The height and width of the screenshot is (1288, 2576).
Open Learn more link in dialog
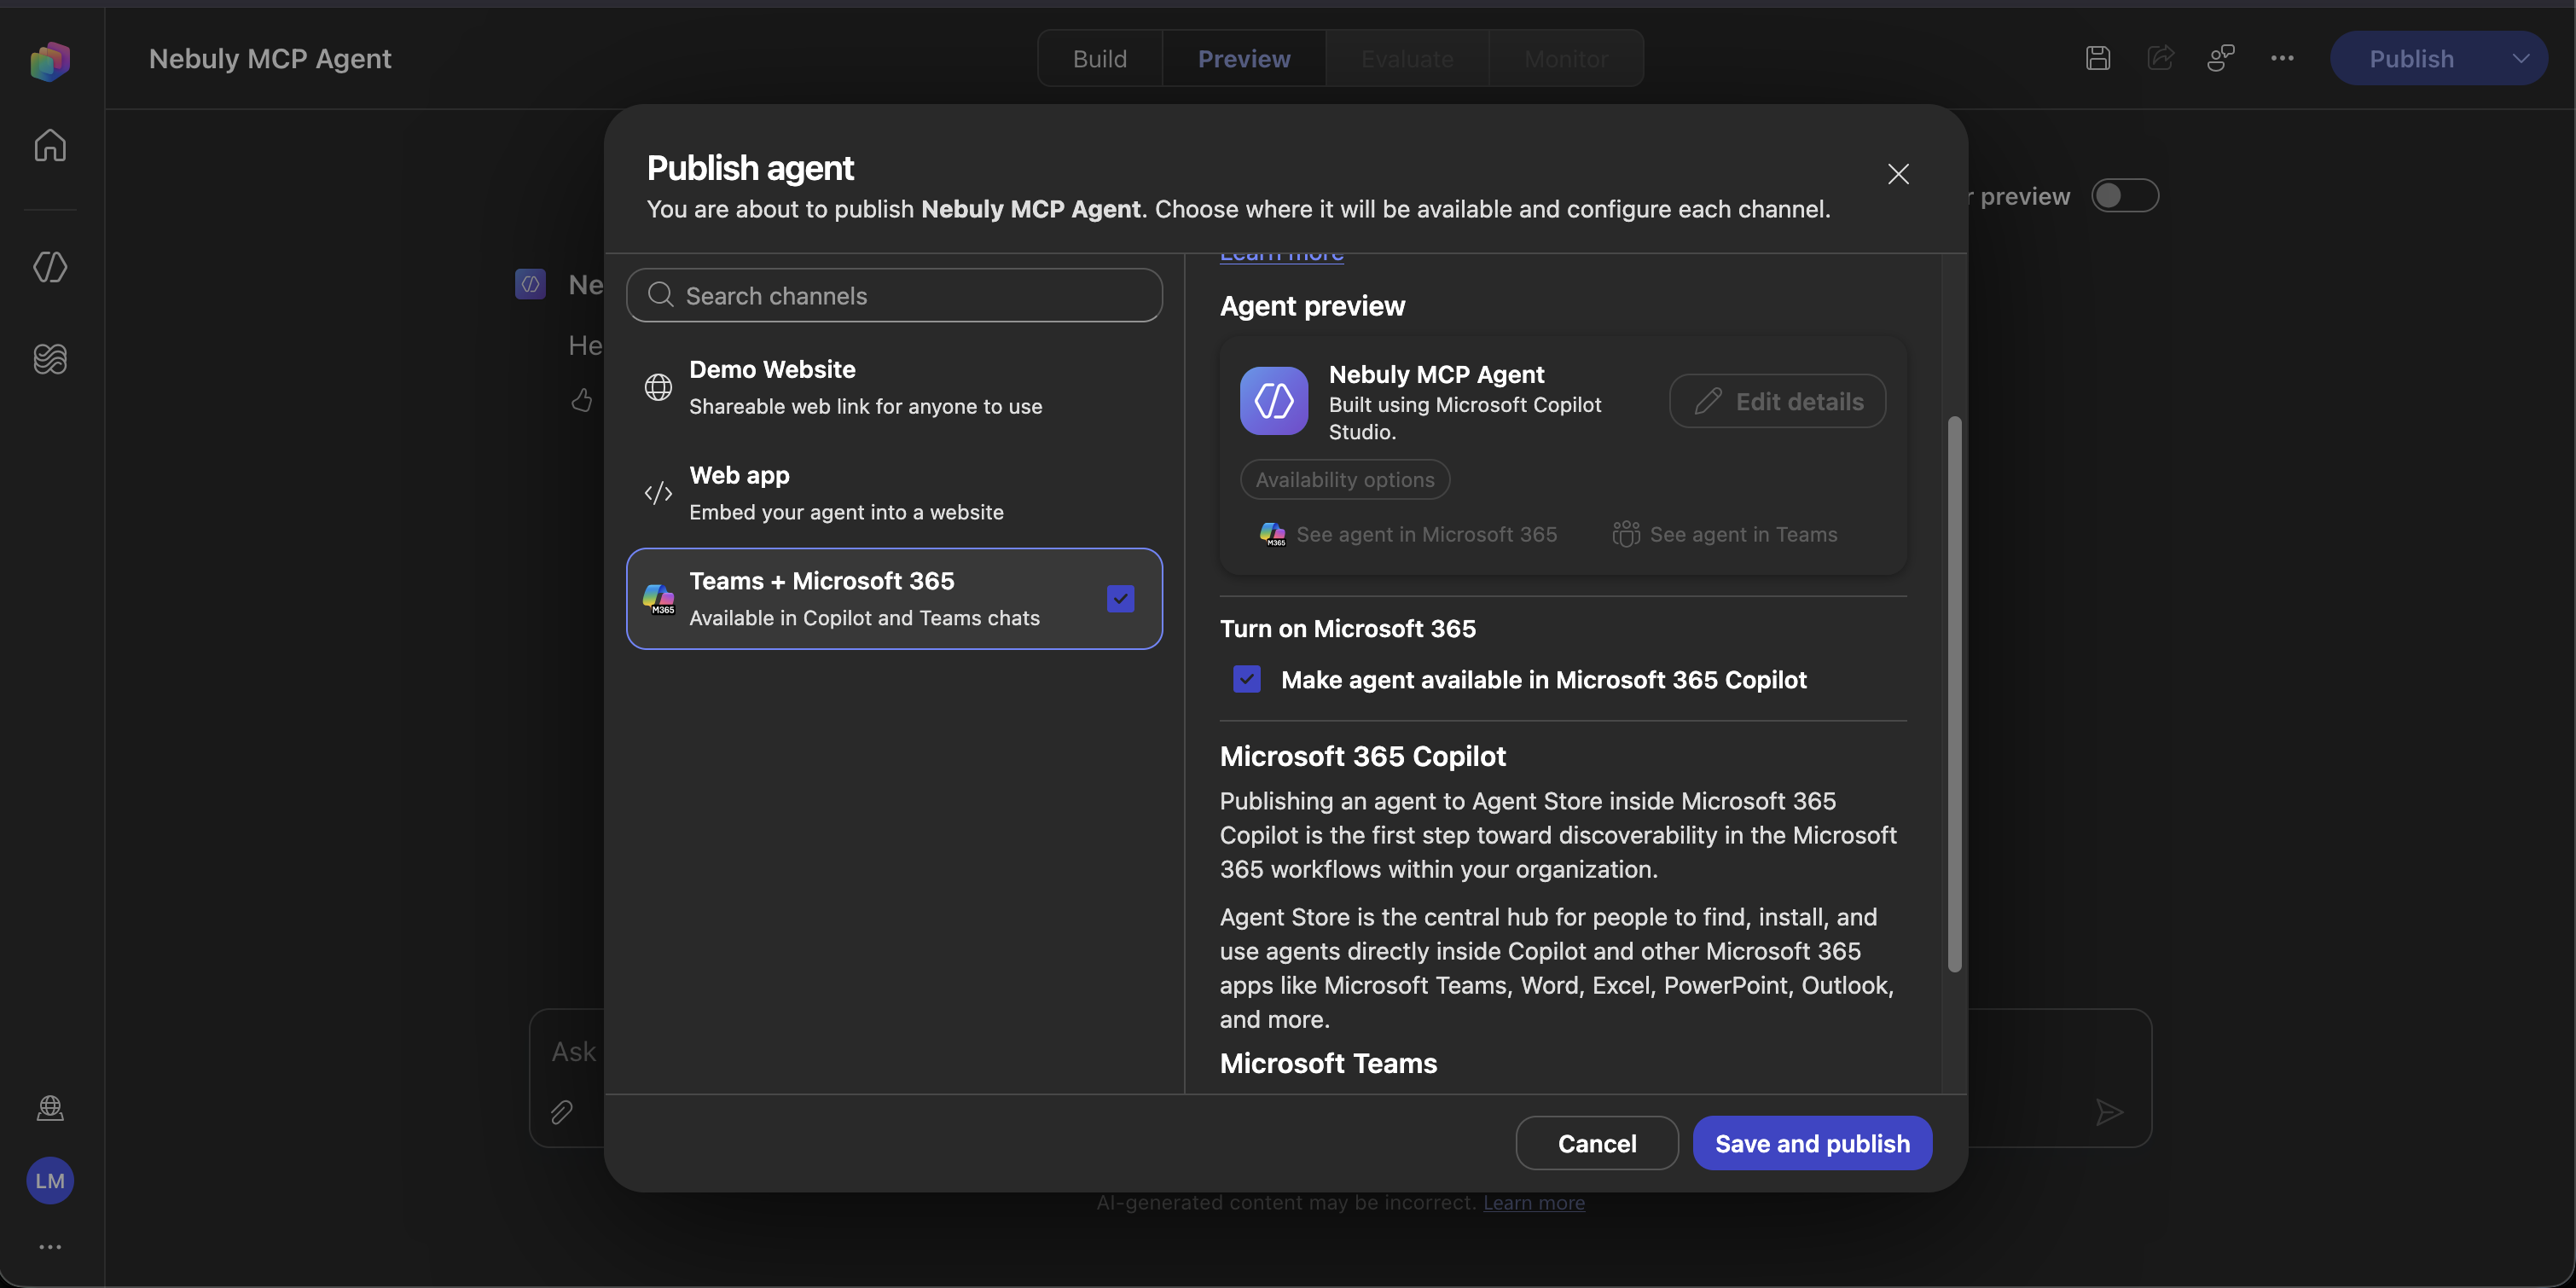[1281, 256]
